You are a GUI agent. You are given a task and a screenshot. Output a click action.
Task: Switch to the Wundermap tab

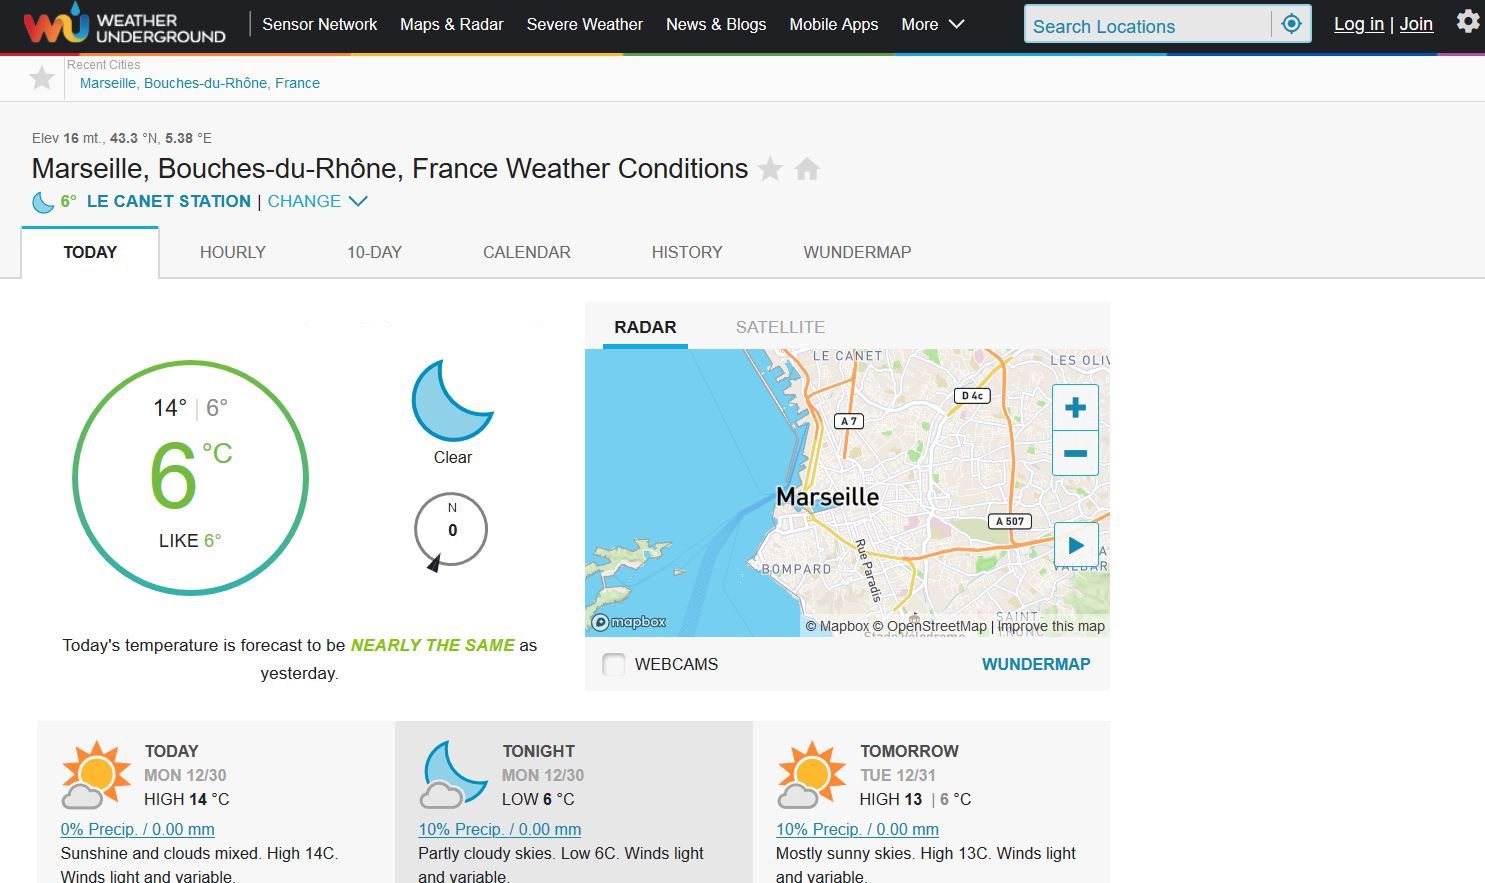pyautogui.click(x=857, y=252)
